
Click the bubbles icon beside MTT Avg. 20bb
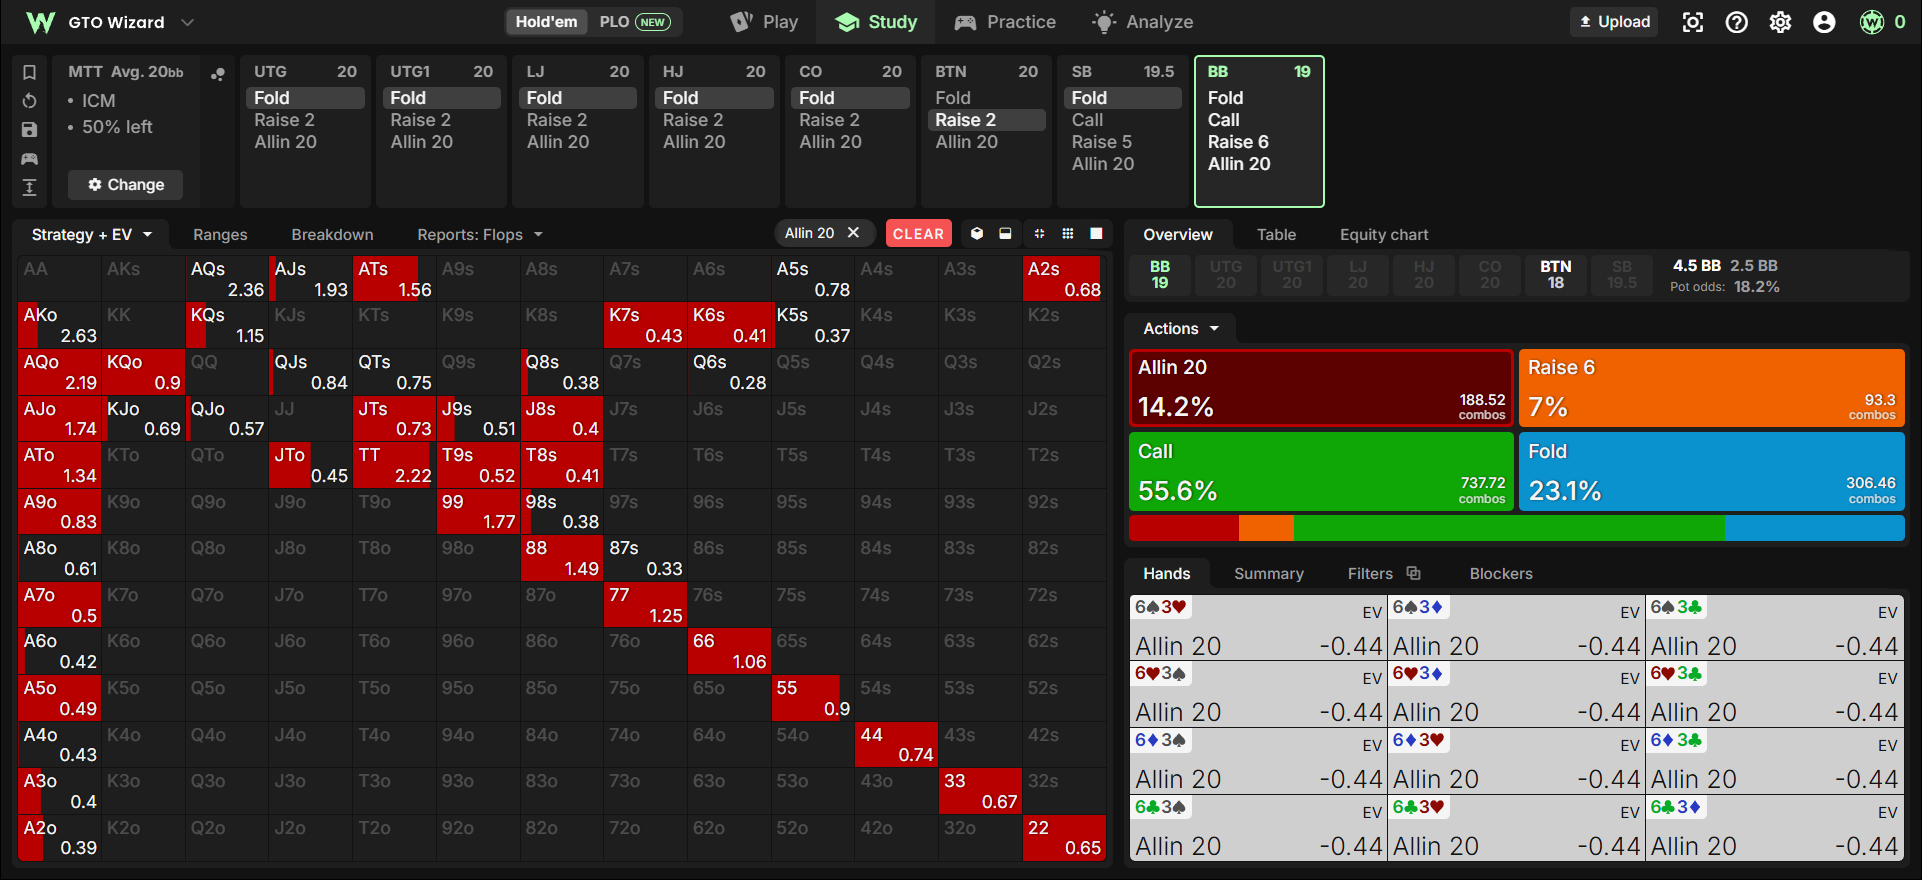[217, 74]
